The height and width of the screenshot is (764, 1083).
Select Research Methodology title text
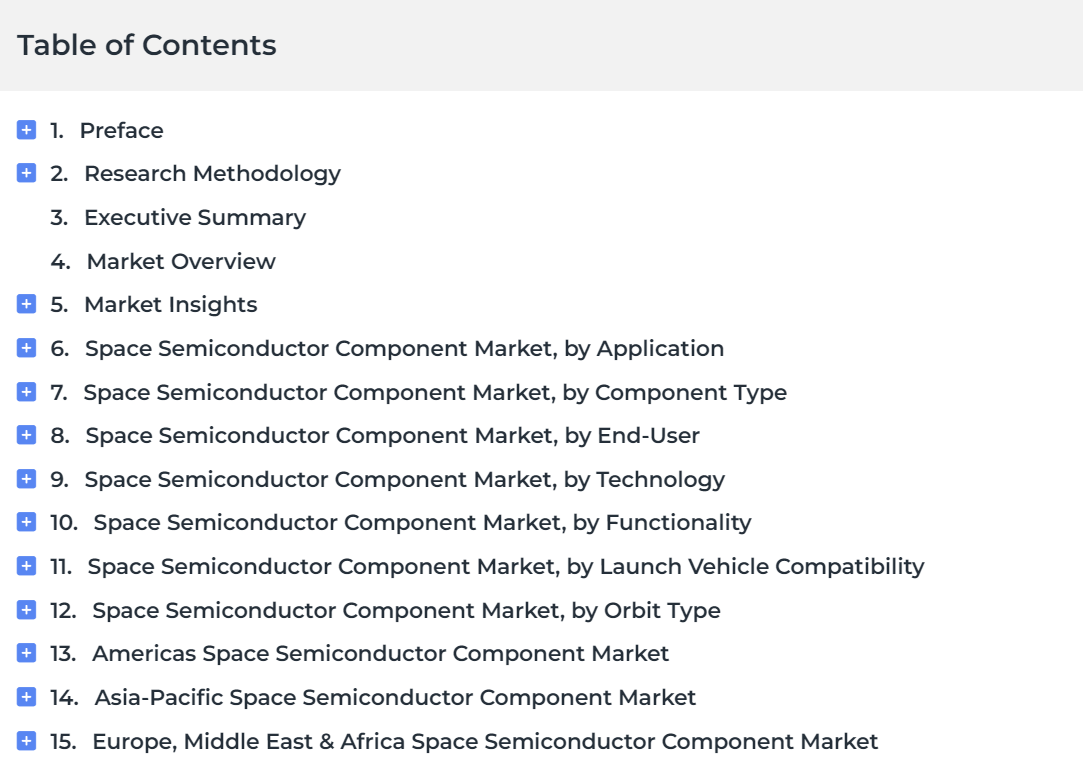(213, 173)
